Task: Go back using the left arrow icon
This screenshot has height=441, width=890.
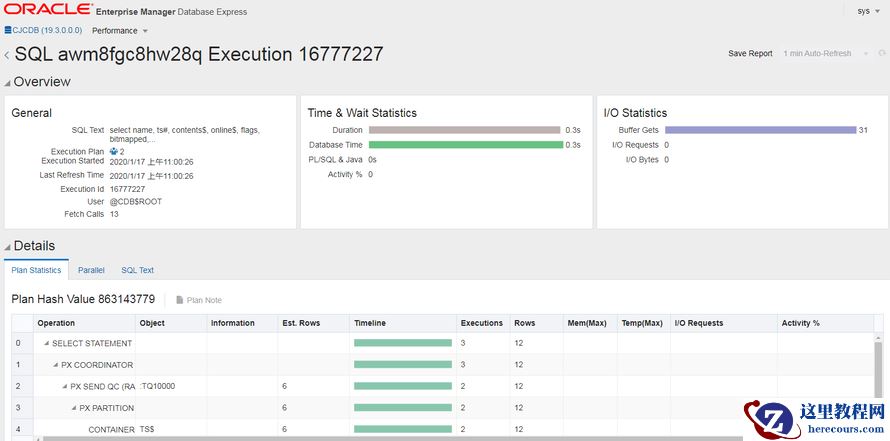Action: (x=7, y=55)
